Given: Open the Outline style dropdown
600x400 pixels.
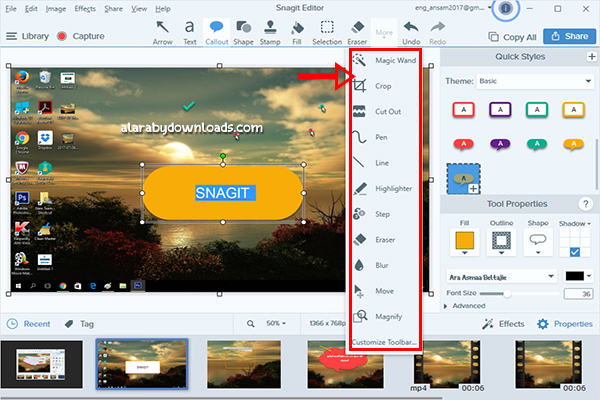Looking at the screenshot, I should coord(501,242).
